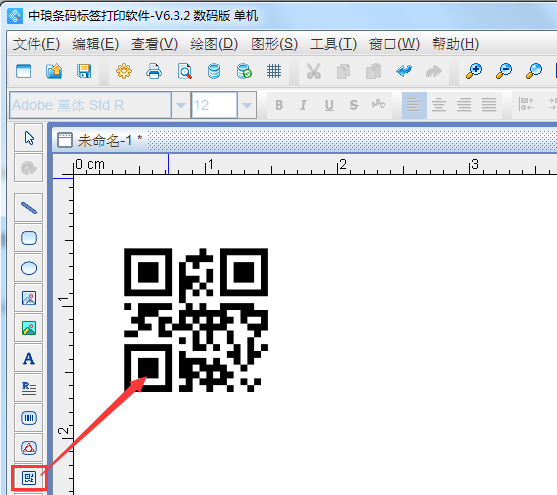Image resolution: width=557 pixels, height=495 pixels.
Task: Redo the last action
Action: coord(434,71)
